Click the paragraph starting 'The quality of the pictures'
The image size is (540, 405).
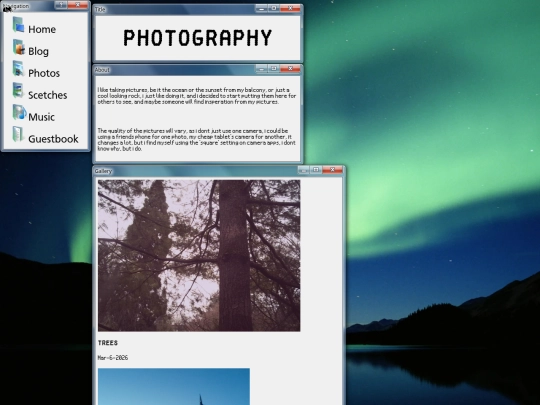point(196,139)
